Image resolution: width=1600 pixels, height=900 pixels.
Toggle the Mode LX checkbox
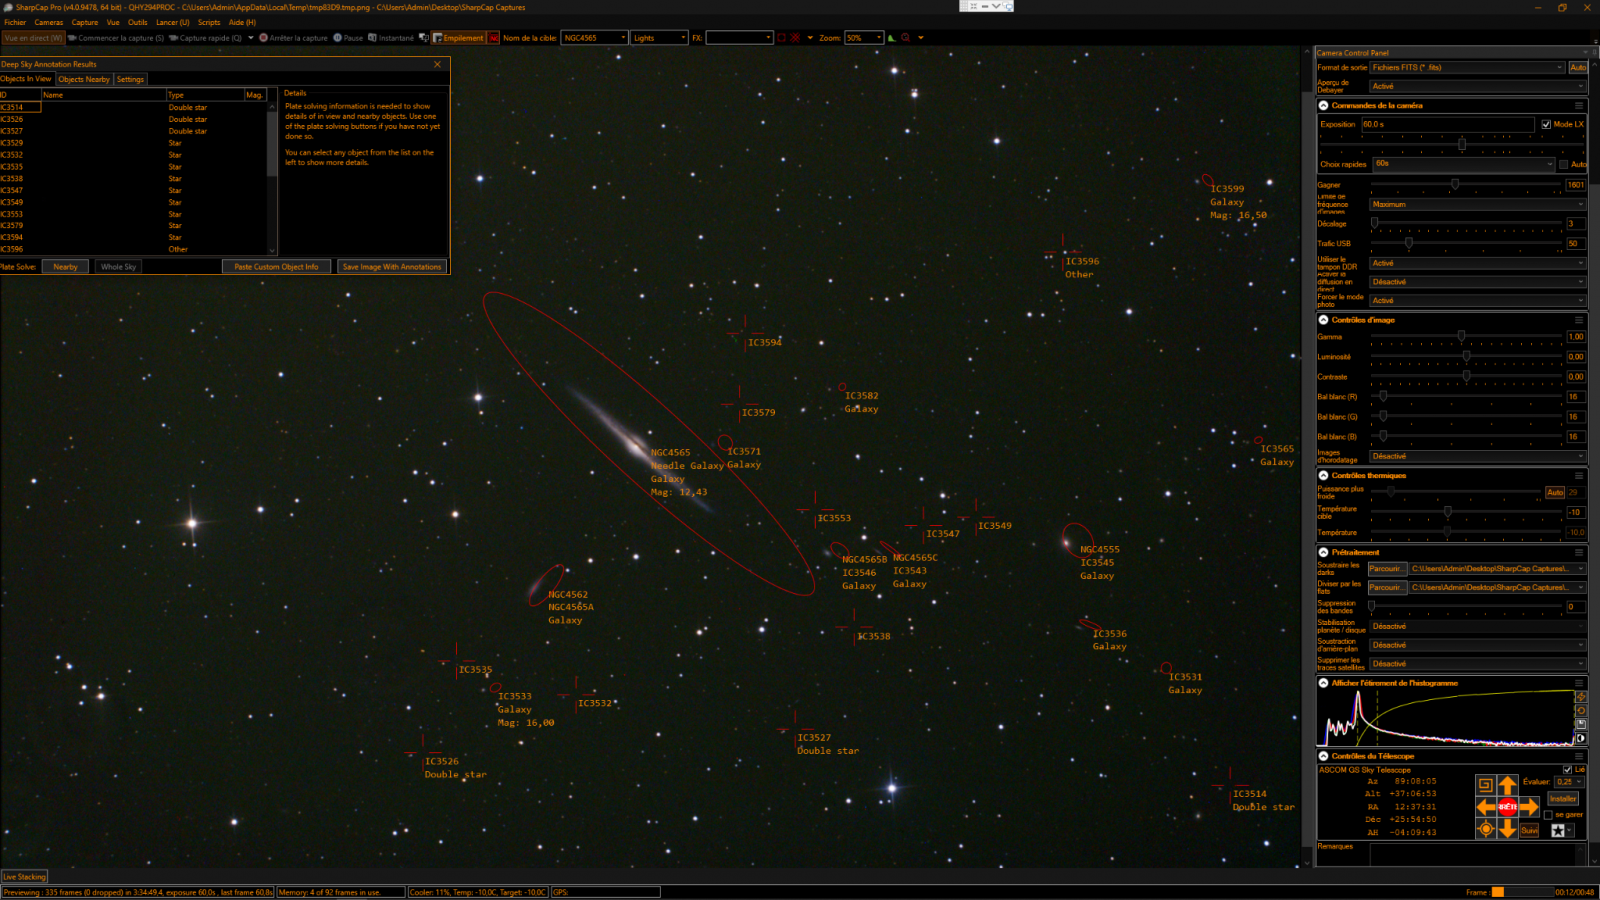1546,125
